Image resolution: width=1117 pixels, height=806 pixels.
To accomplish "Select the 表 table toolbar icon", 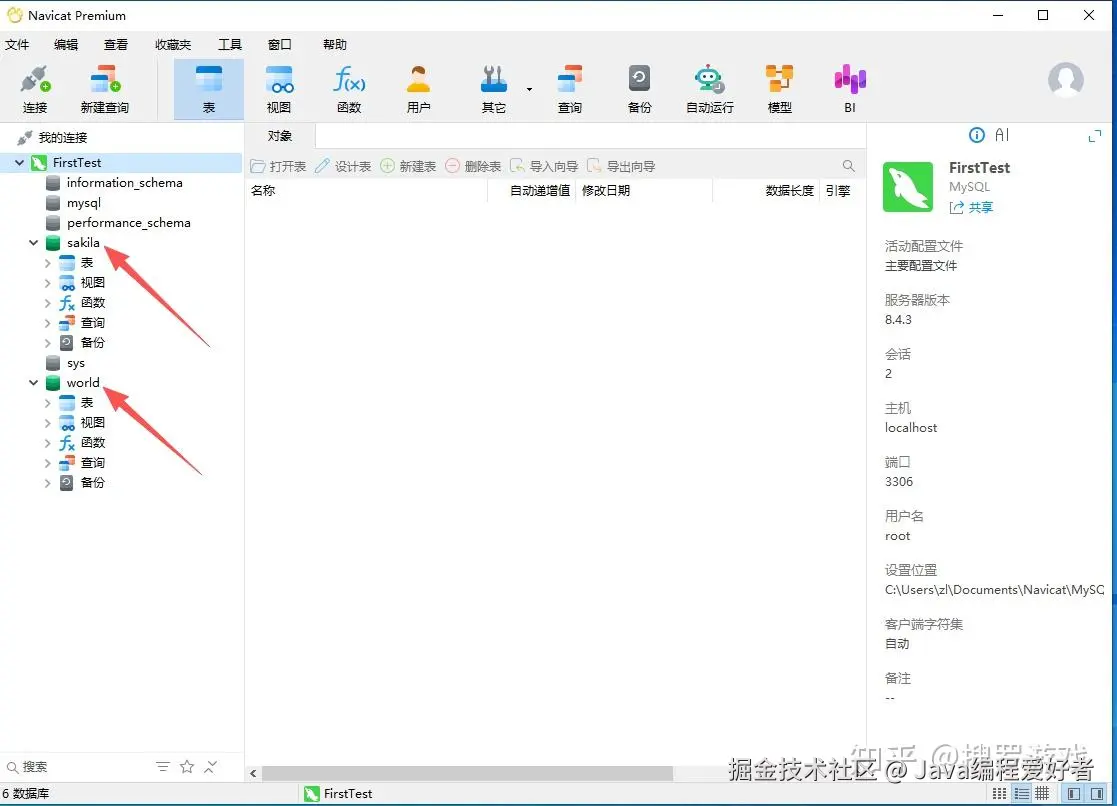I will (209, 89).
